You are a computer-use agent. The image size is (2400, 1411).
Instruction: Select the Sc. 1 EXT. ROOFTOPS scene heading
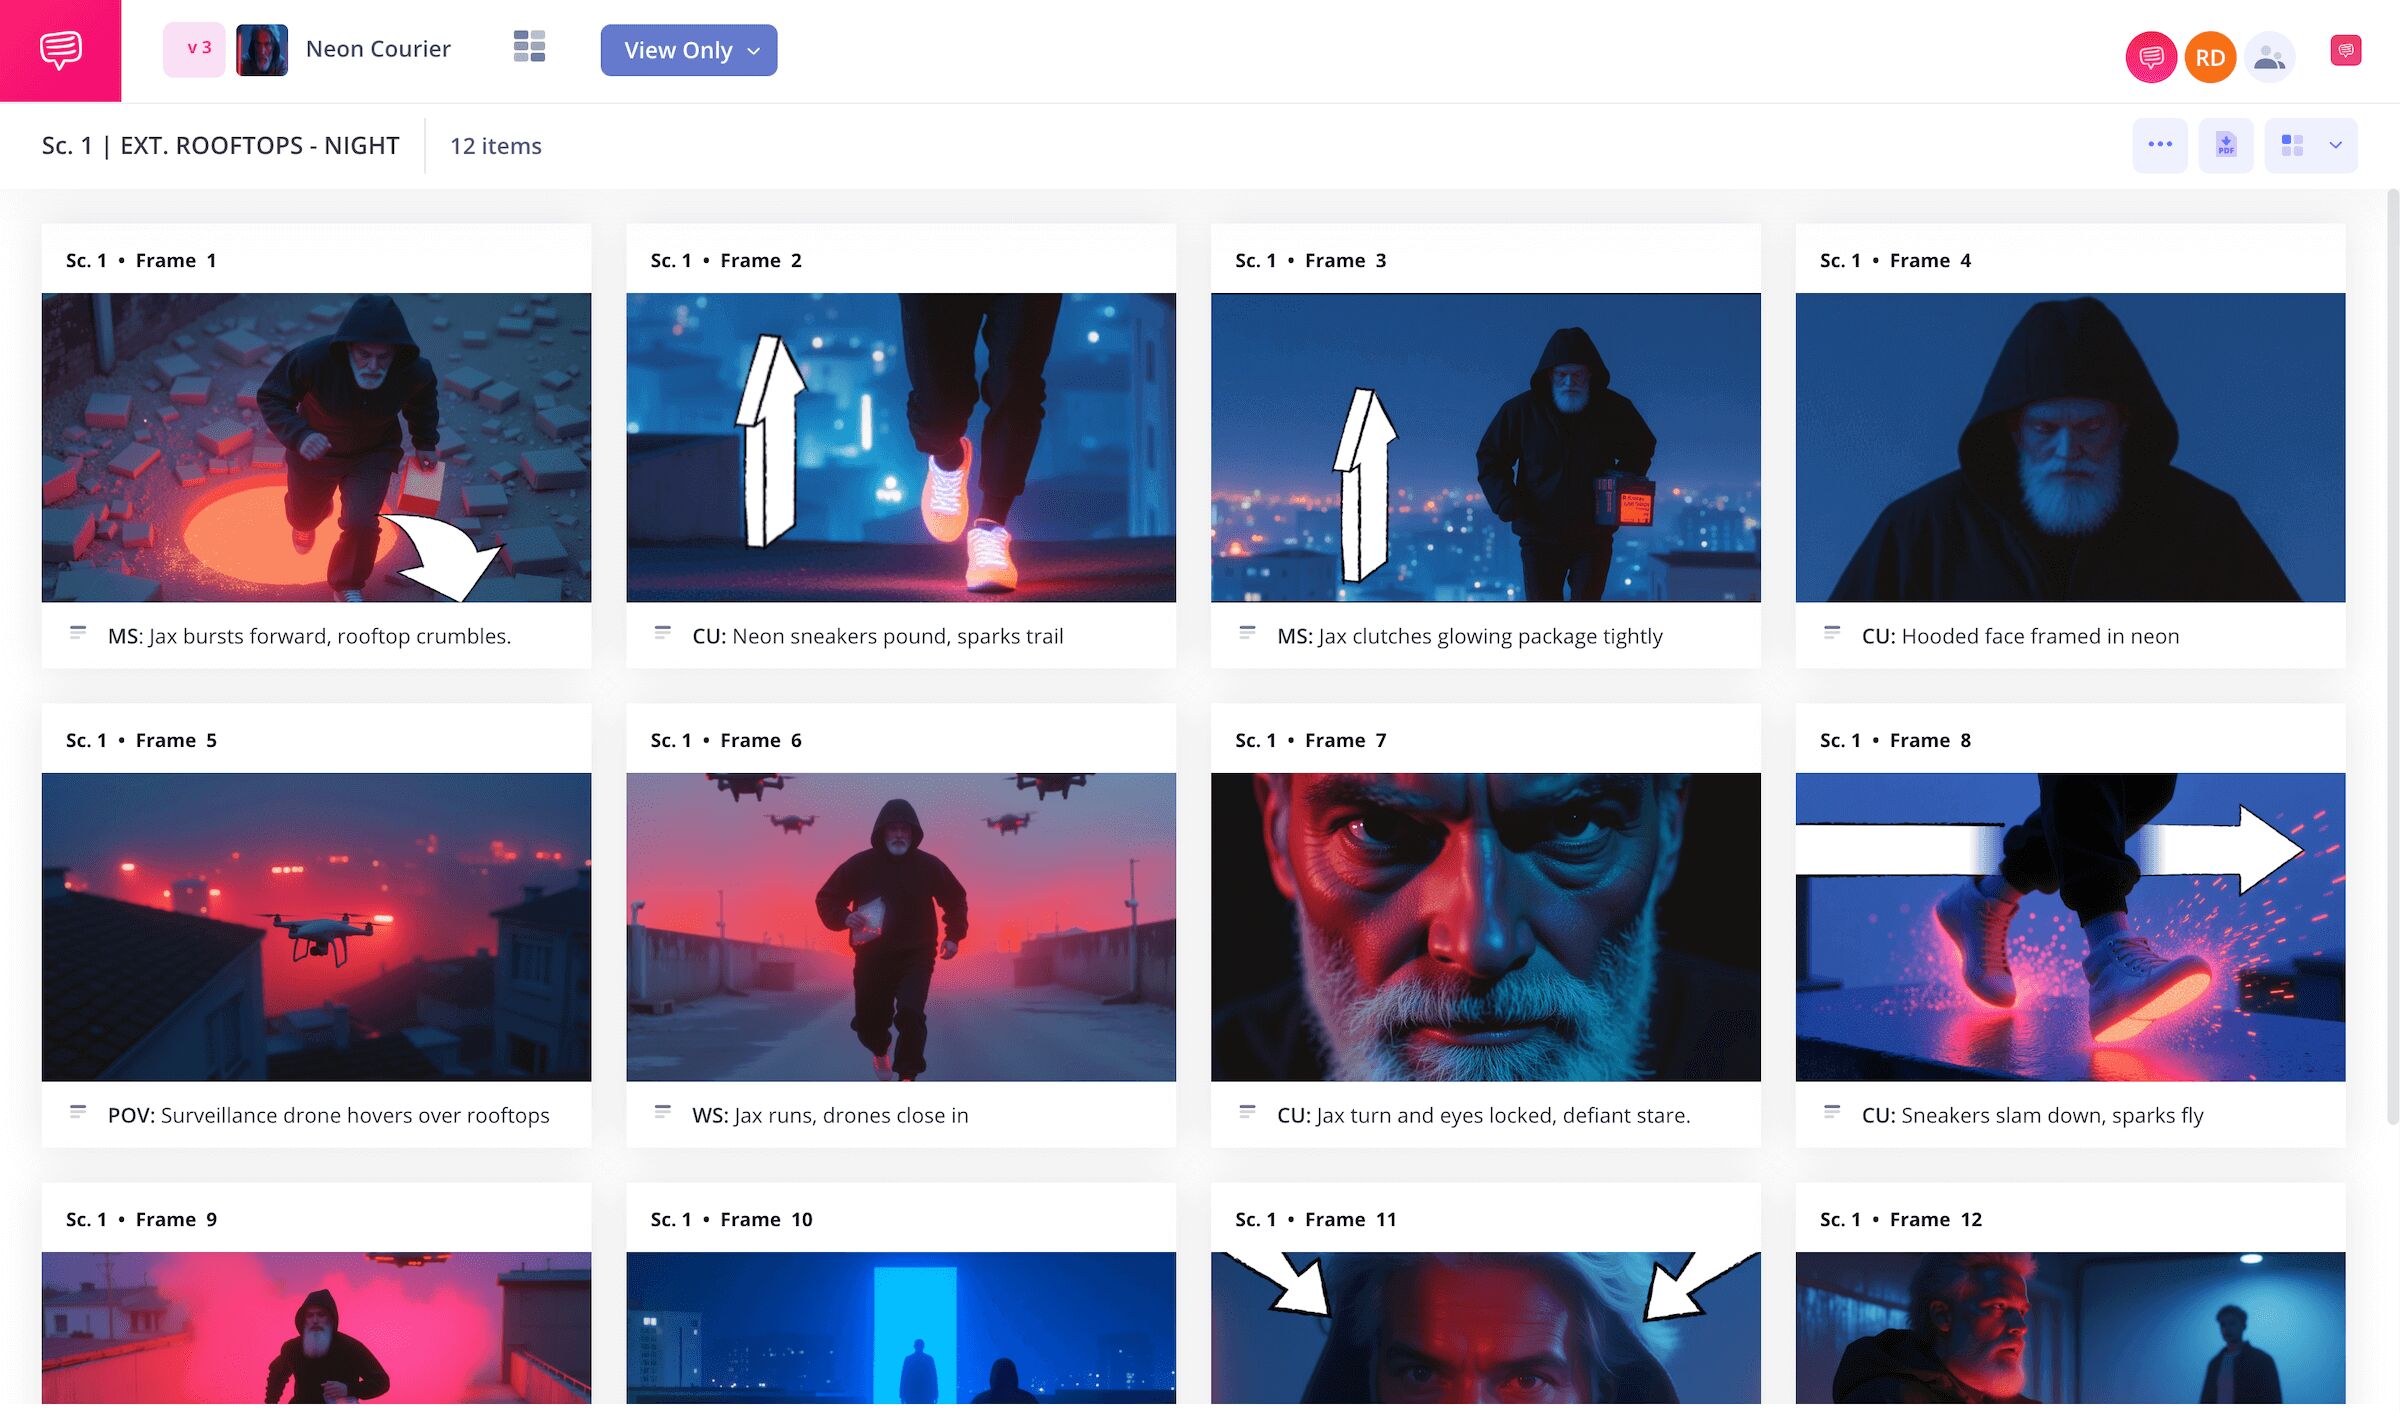pos(220,146)
